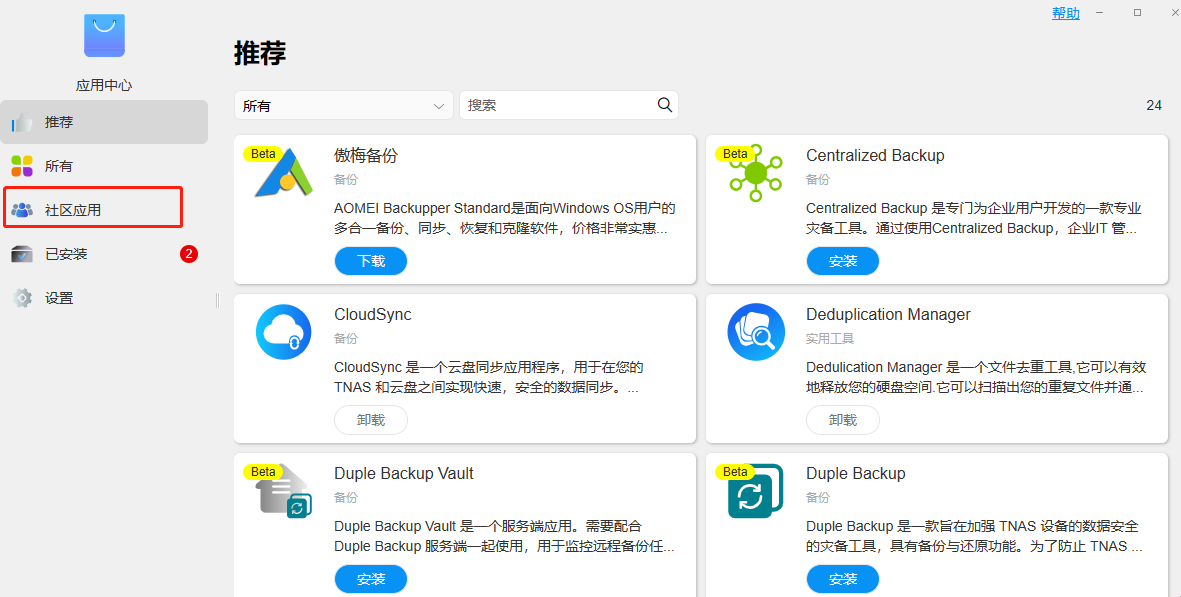The width and height of the screenshot is (1181, 597).
Task: Install Centralized Backup with the 安装 button
Action: tap(843, 261)
